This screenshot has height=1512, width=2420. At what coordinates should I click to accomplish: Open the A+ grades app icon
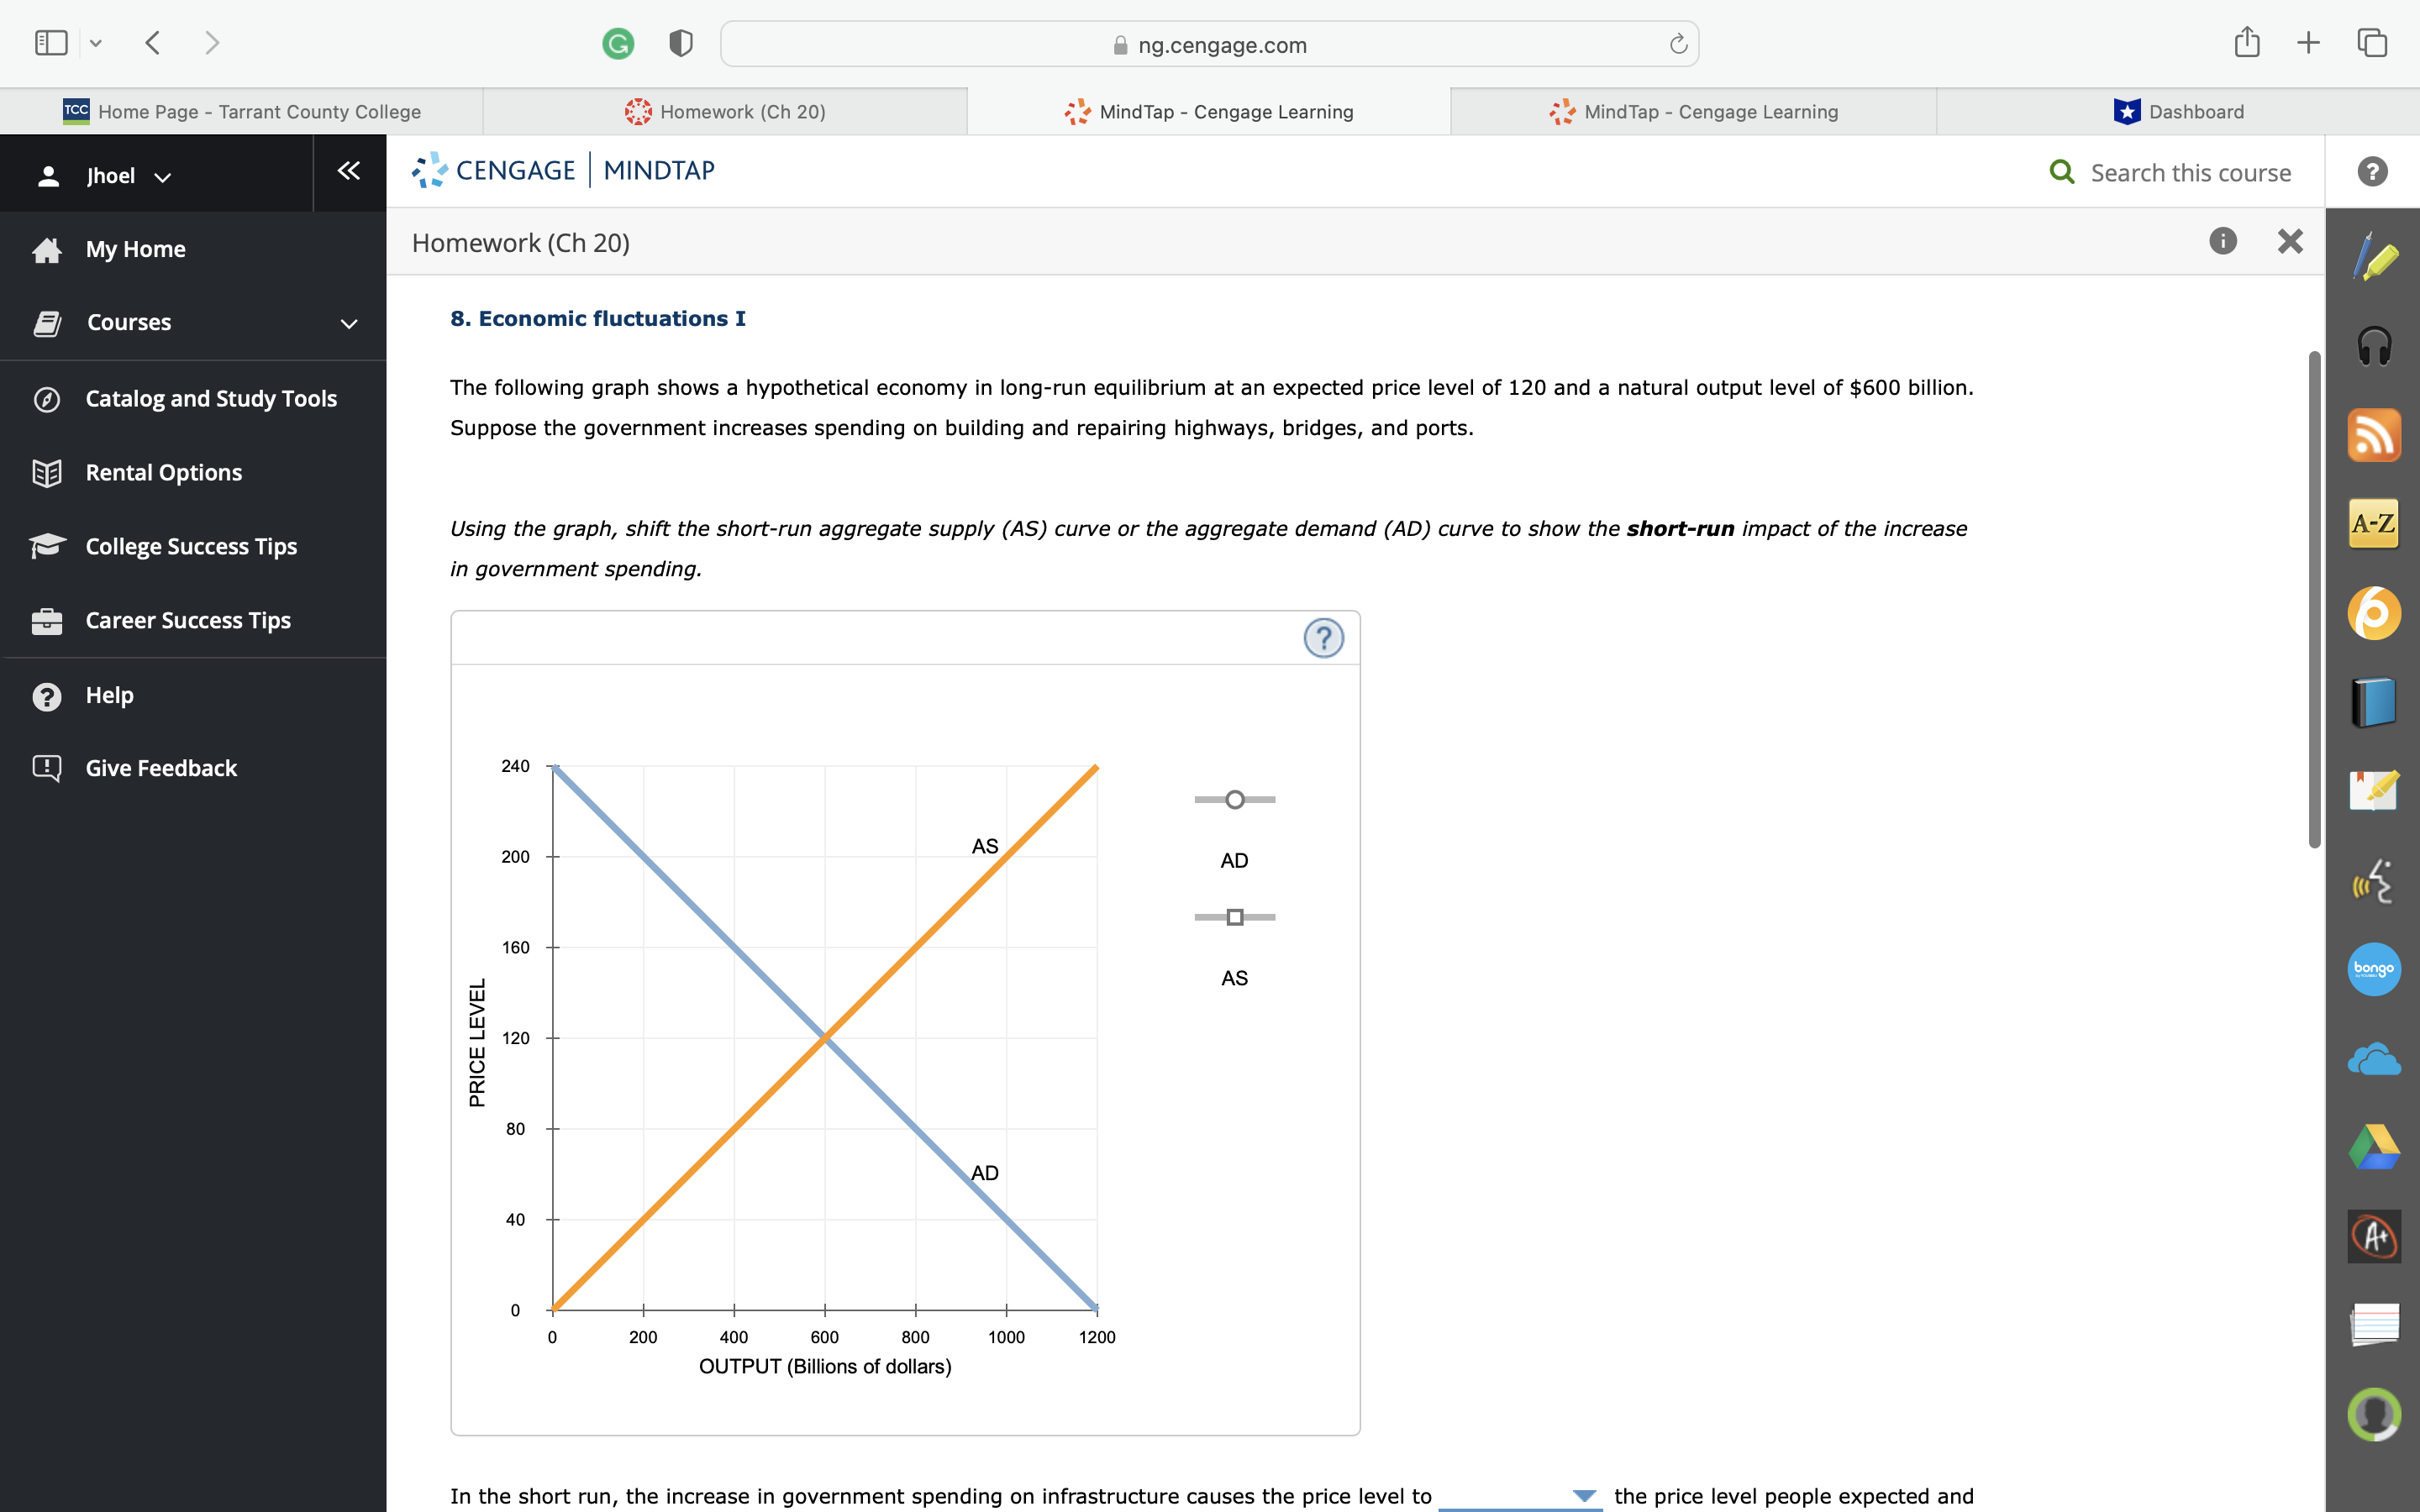(x=2374, y=1236)
